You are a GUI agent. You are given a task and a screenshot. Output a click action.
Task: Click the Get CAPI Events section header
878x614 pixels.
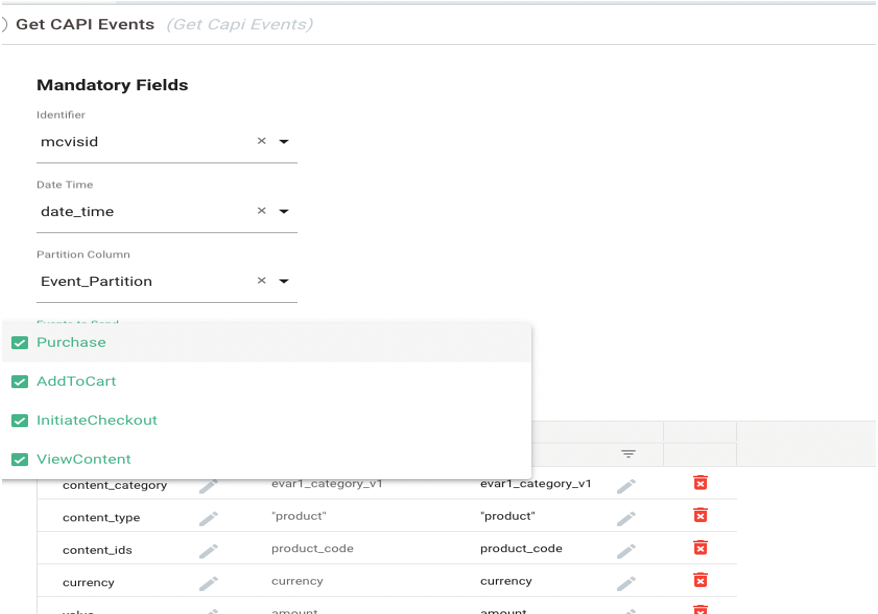[x=85, y=24]
